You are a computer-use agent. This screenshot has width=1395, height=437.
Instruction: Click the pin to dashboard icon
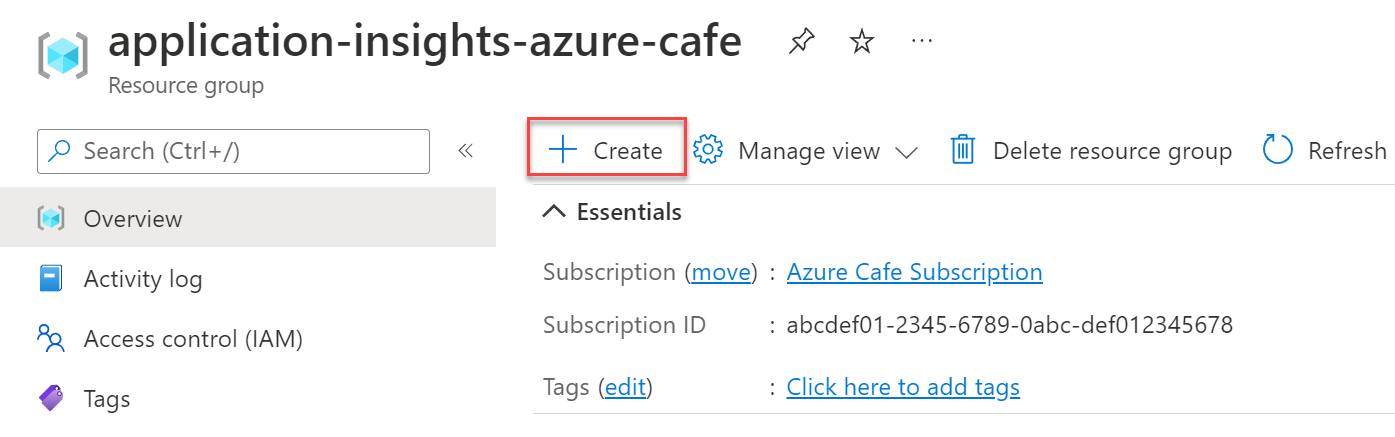point(800,42)
